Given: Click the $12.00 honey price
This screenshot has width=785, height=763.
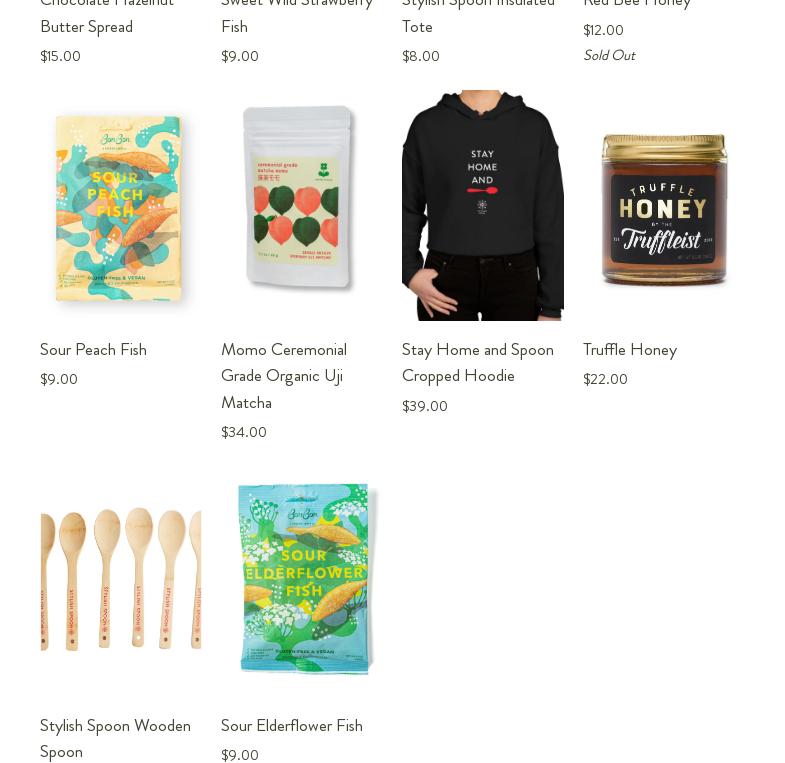Looking at the screenshot, I should [x=603, y=30].
